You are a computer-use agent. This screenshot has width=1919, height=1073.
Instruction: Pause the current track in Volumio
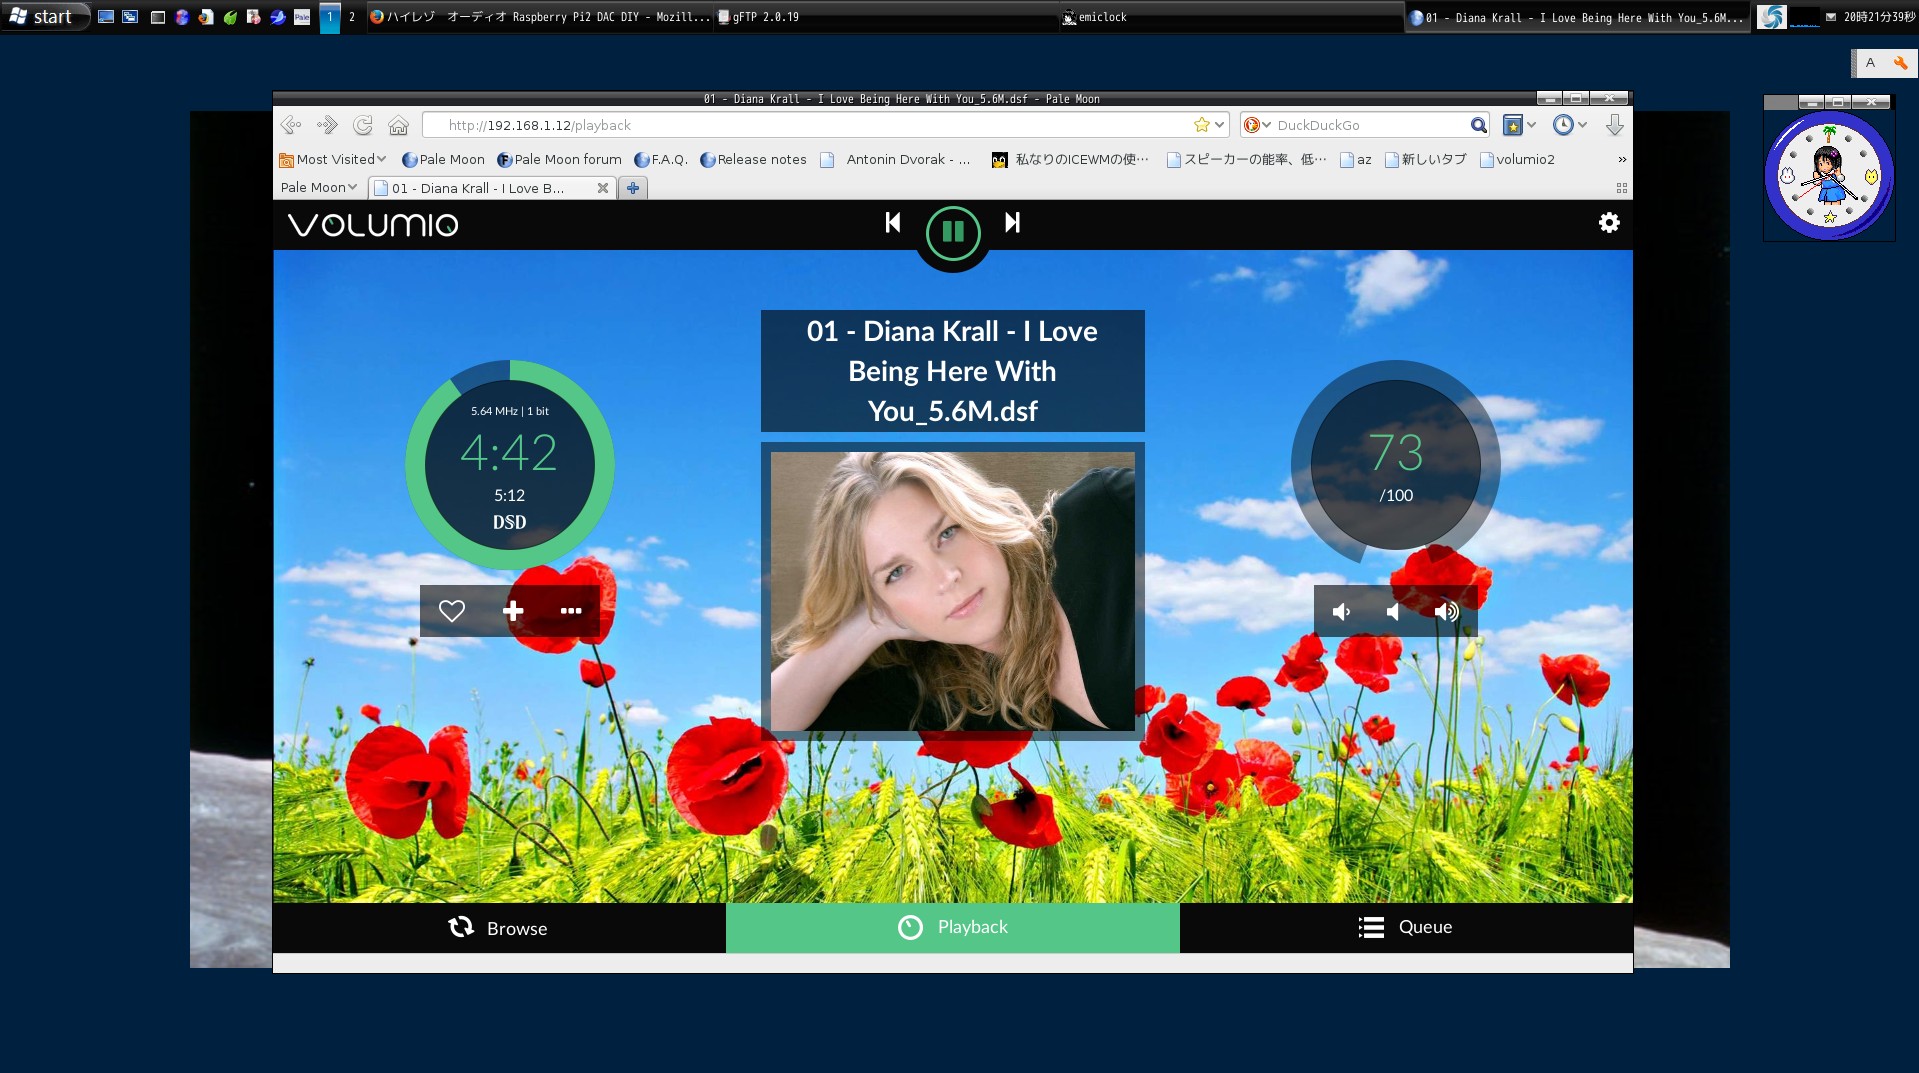(952, 232)
